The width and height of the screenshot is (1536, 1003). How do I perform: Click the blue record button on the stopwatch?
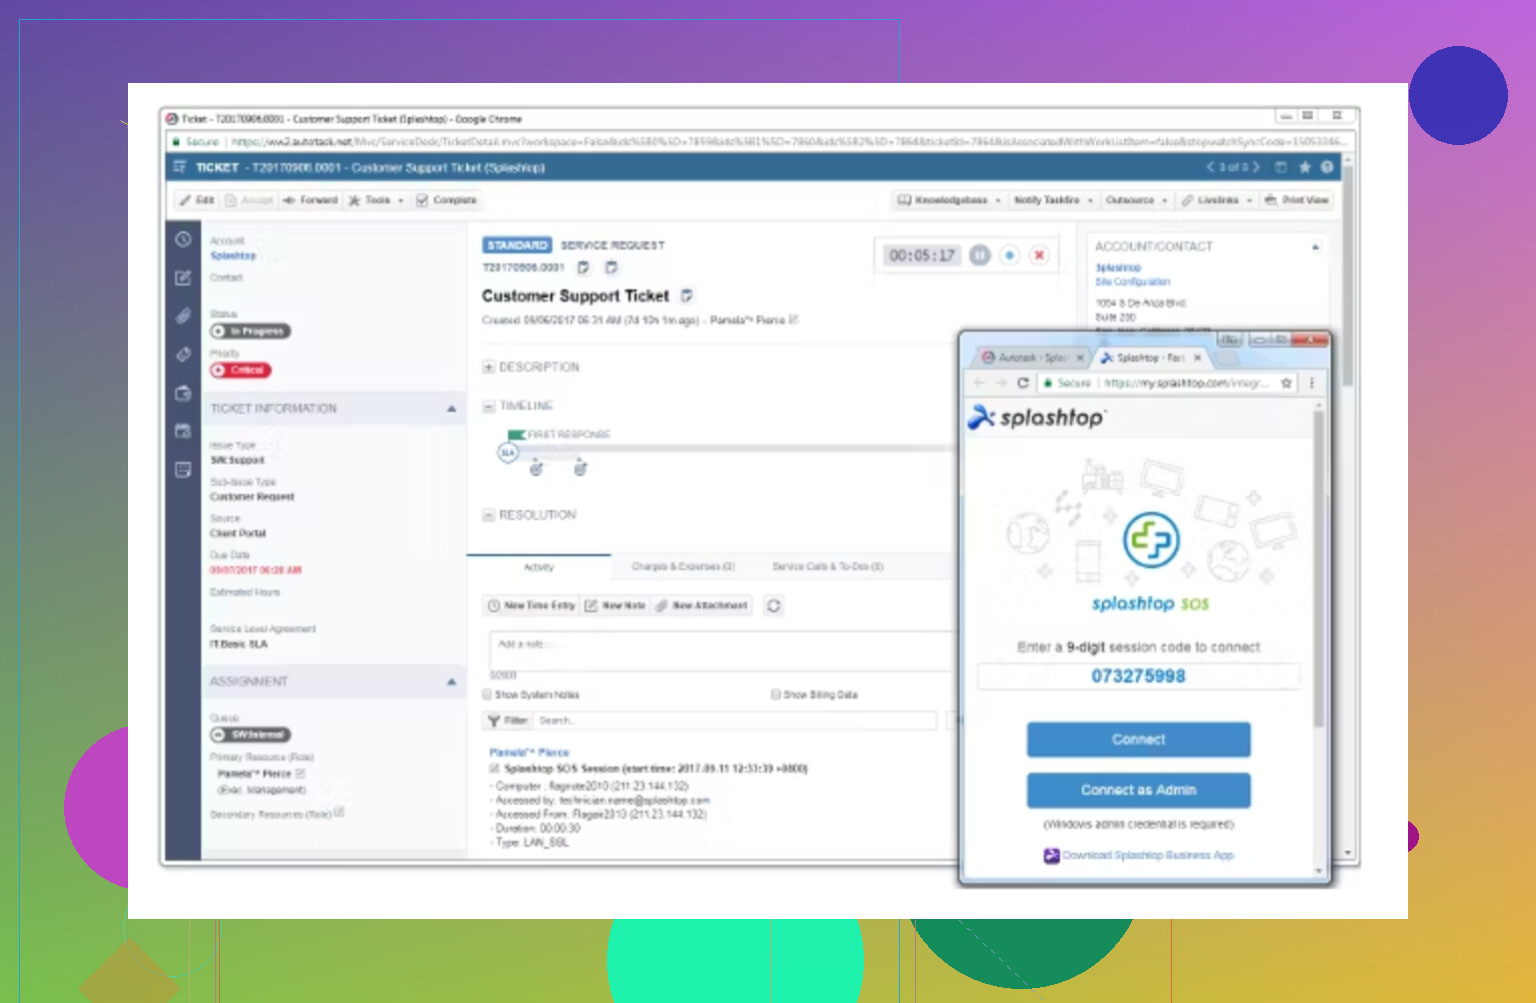[1010, 255]
